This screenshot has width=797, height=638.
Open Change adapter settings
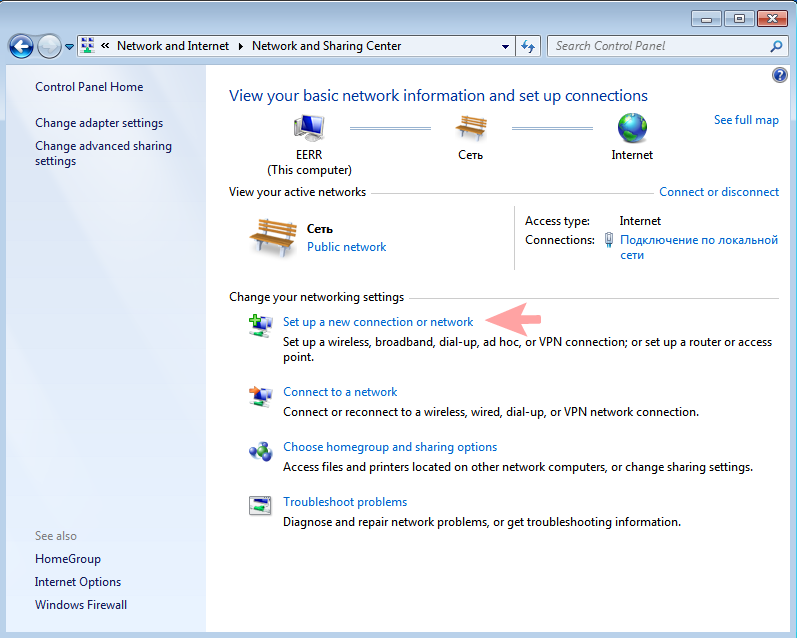pos(99,123)
